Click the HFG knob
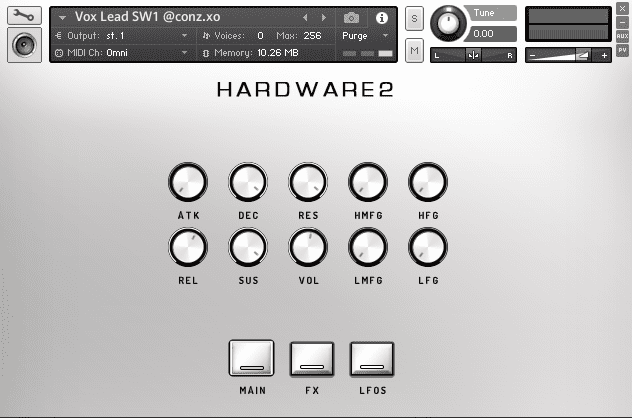This screenshot has height=418, width=632. pyautogui.click(x=428, y=182)
